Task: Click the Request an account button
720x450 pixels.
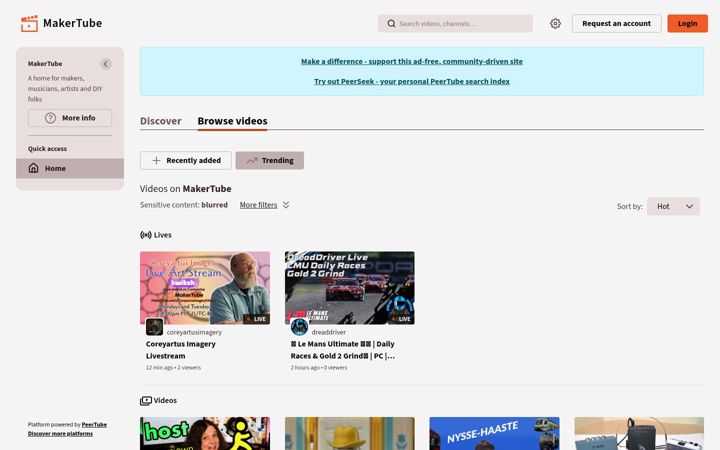Action: 616,23
